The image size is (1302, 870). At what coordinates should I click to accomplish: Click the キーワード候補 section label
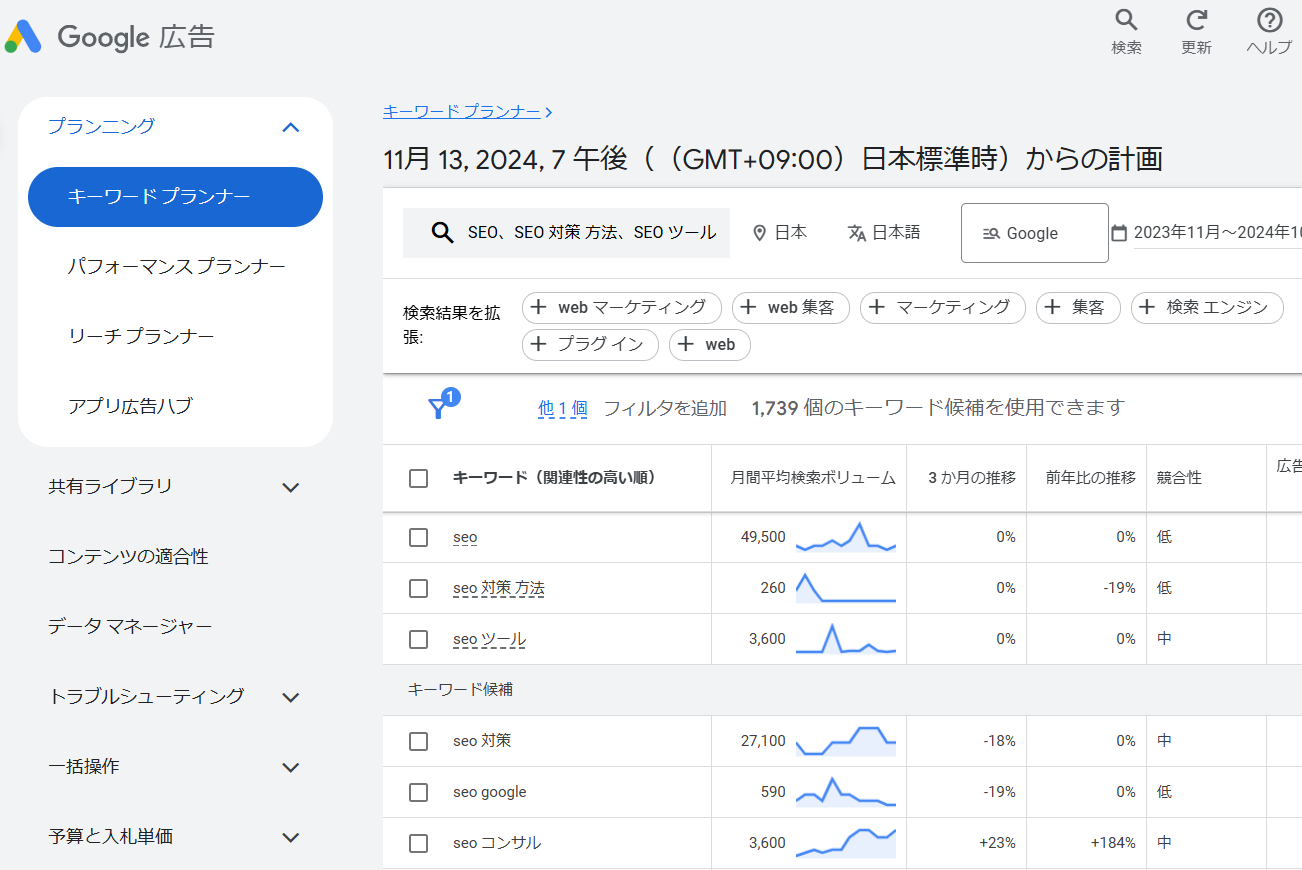click(x=461, y=690)
